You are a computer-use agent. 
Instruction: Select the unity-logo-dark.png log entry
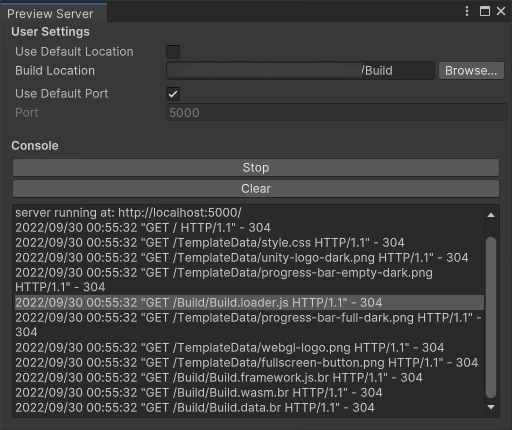[249, 258]
